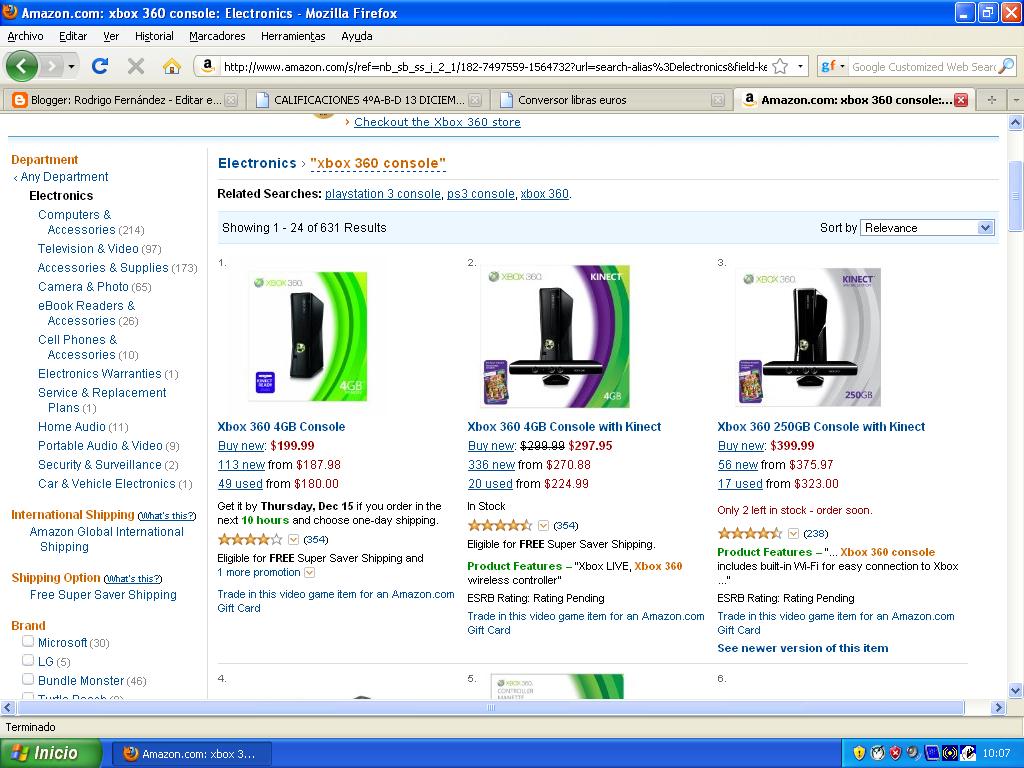1024x768 pixels.
Task: Open the Home page icon
Action: [172, 66]
